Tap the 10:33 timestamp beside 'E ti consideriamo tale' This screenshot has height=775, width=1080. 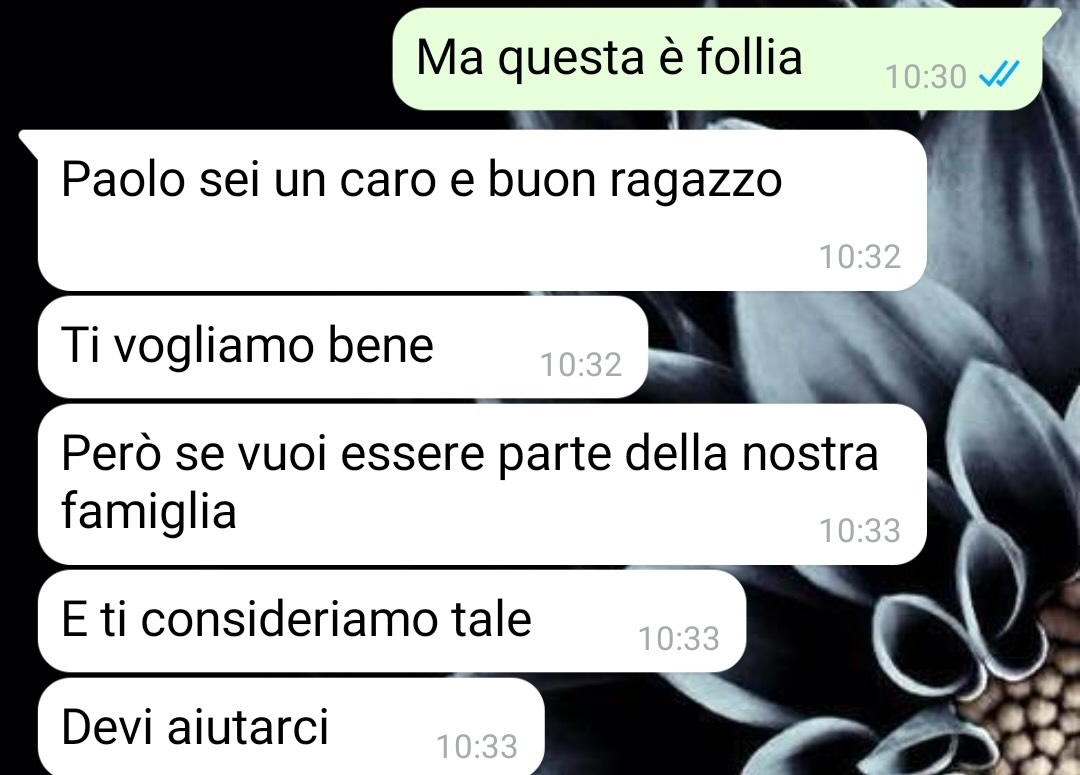click(679, 639)
